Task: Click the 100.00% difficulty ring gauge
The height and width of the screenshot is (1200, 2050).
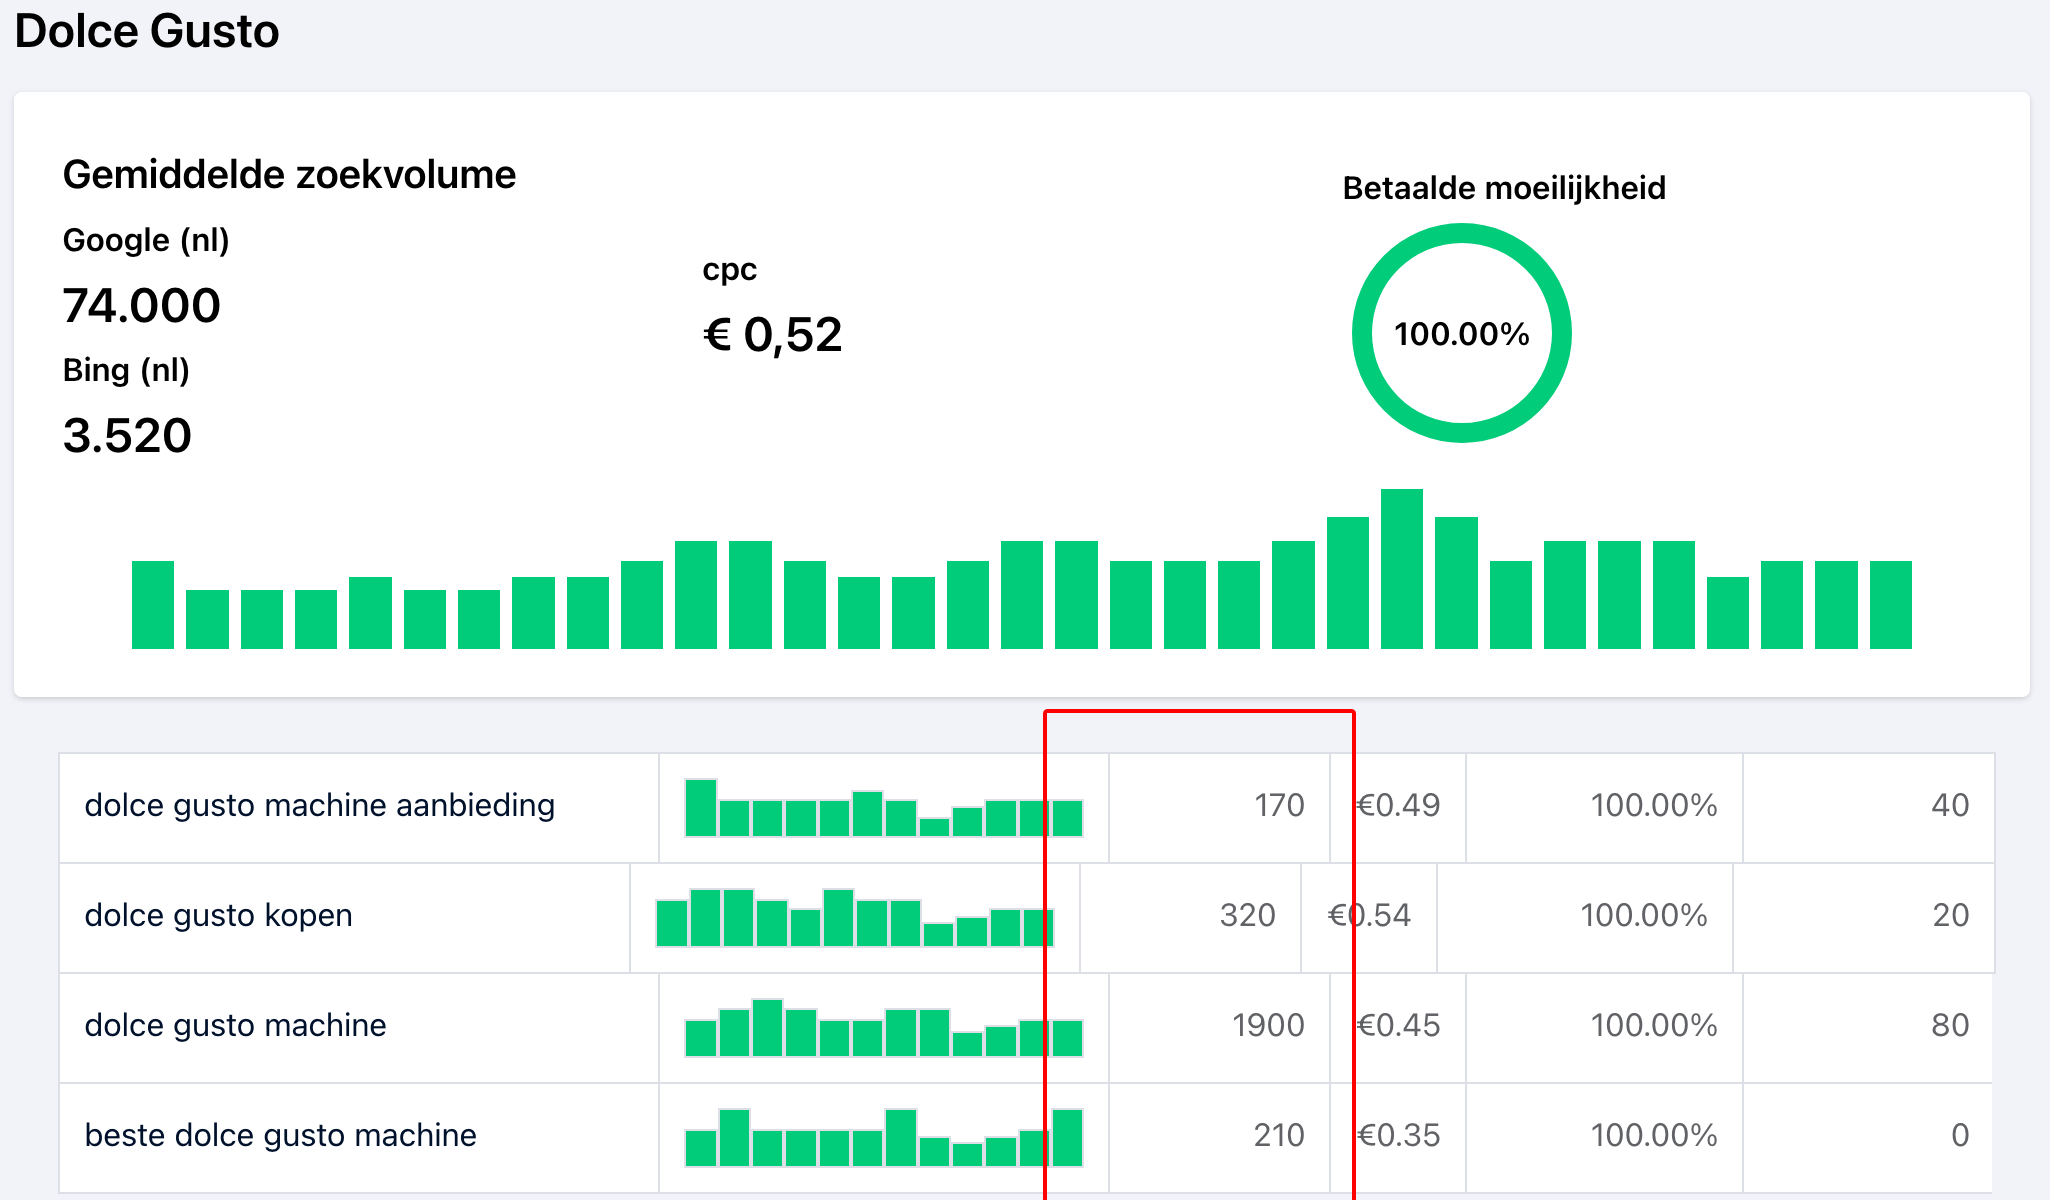Action: pos(1462,333)
